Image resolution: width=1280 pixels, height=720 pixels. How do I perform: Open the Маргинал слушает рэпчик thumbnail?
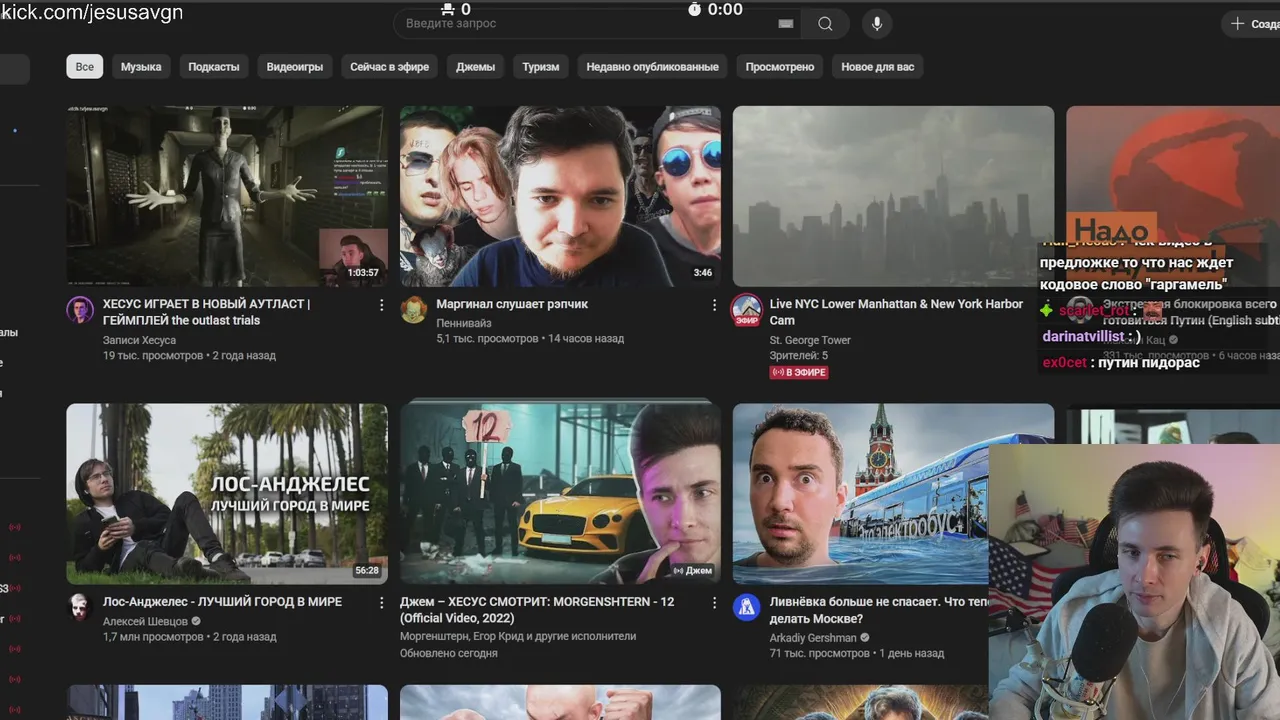click(x=560, y=196)
